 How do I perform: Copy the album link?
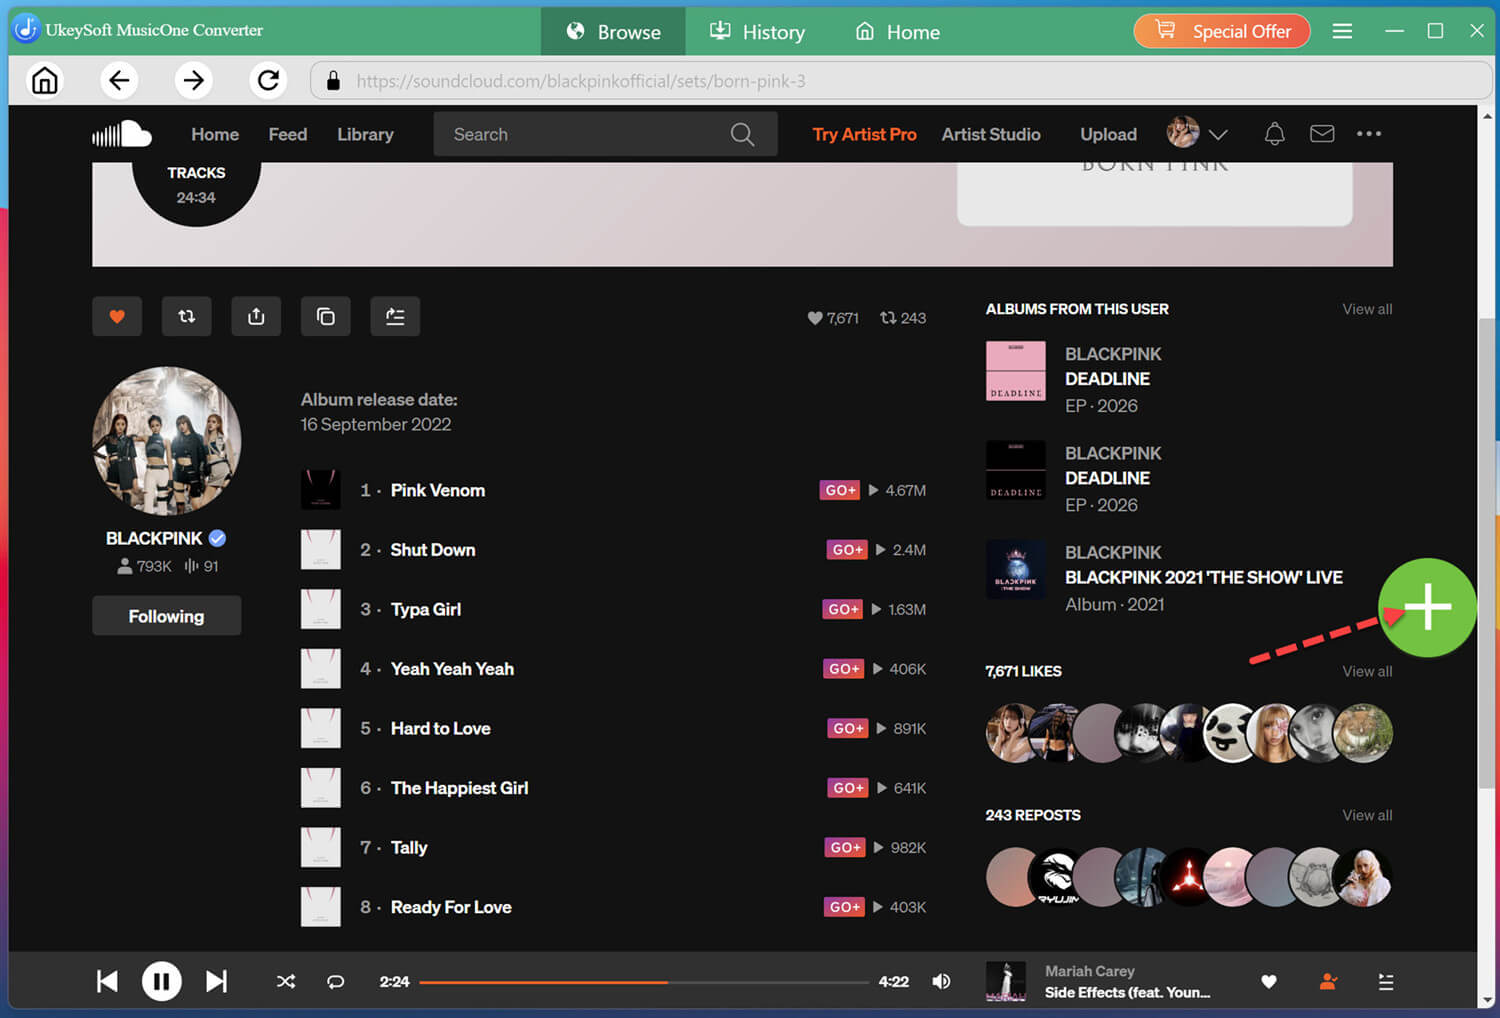pyautogui.click(x=326, y=316)
